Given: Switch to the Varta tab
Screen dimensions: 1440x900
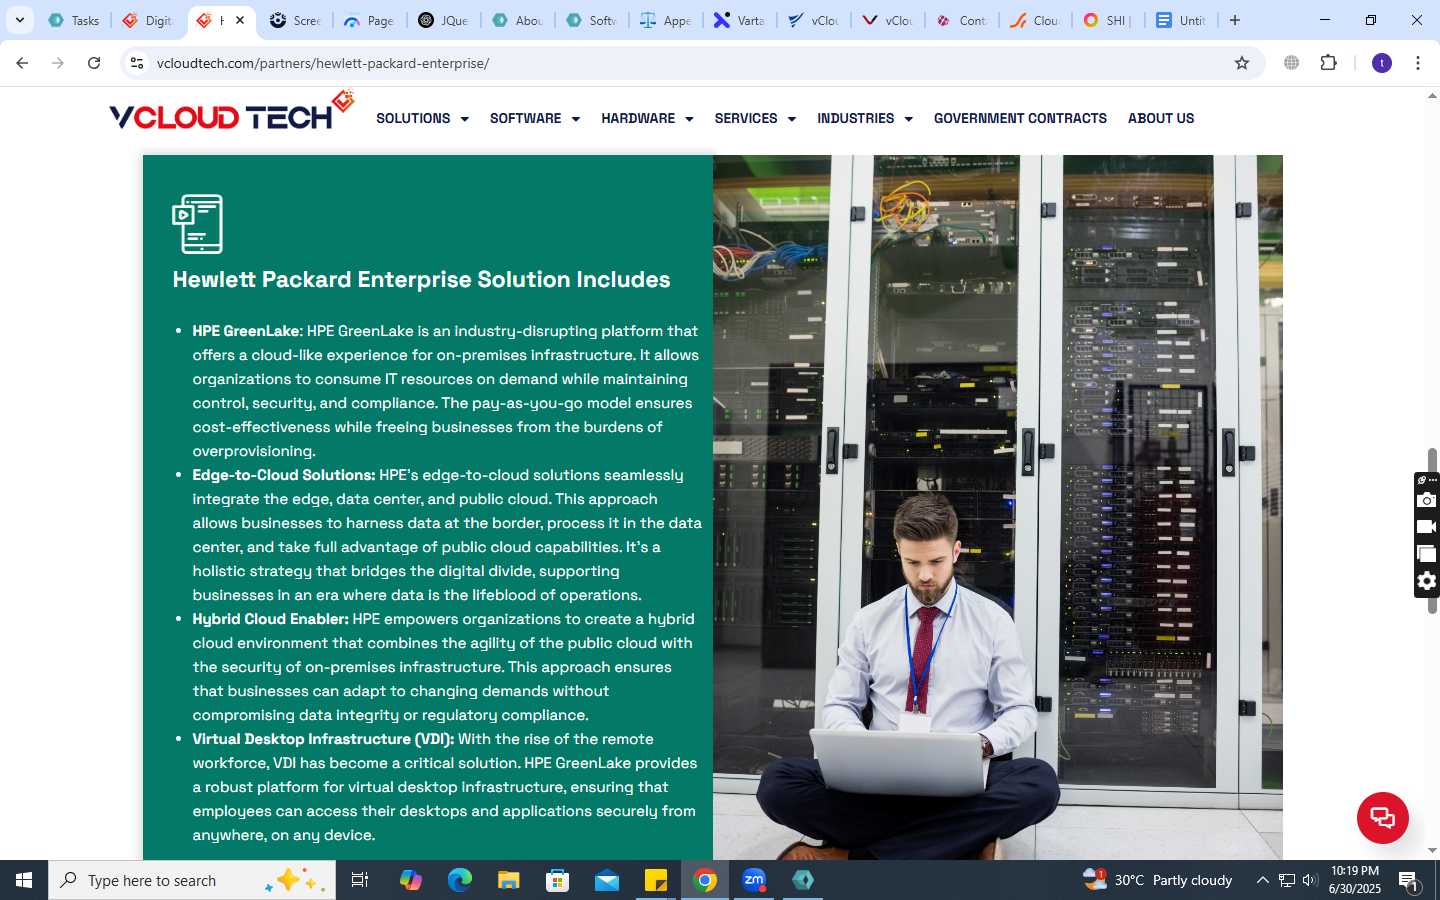Looking at the screenshot, I should (x=740, y=20).
